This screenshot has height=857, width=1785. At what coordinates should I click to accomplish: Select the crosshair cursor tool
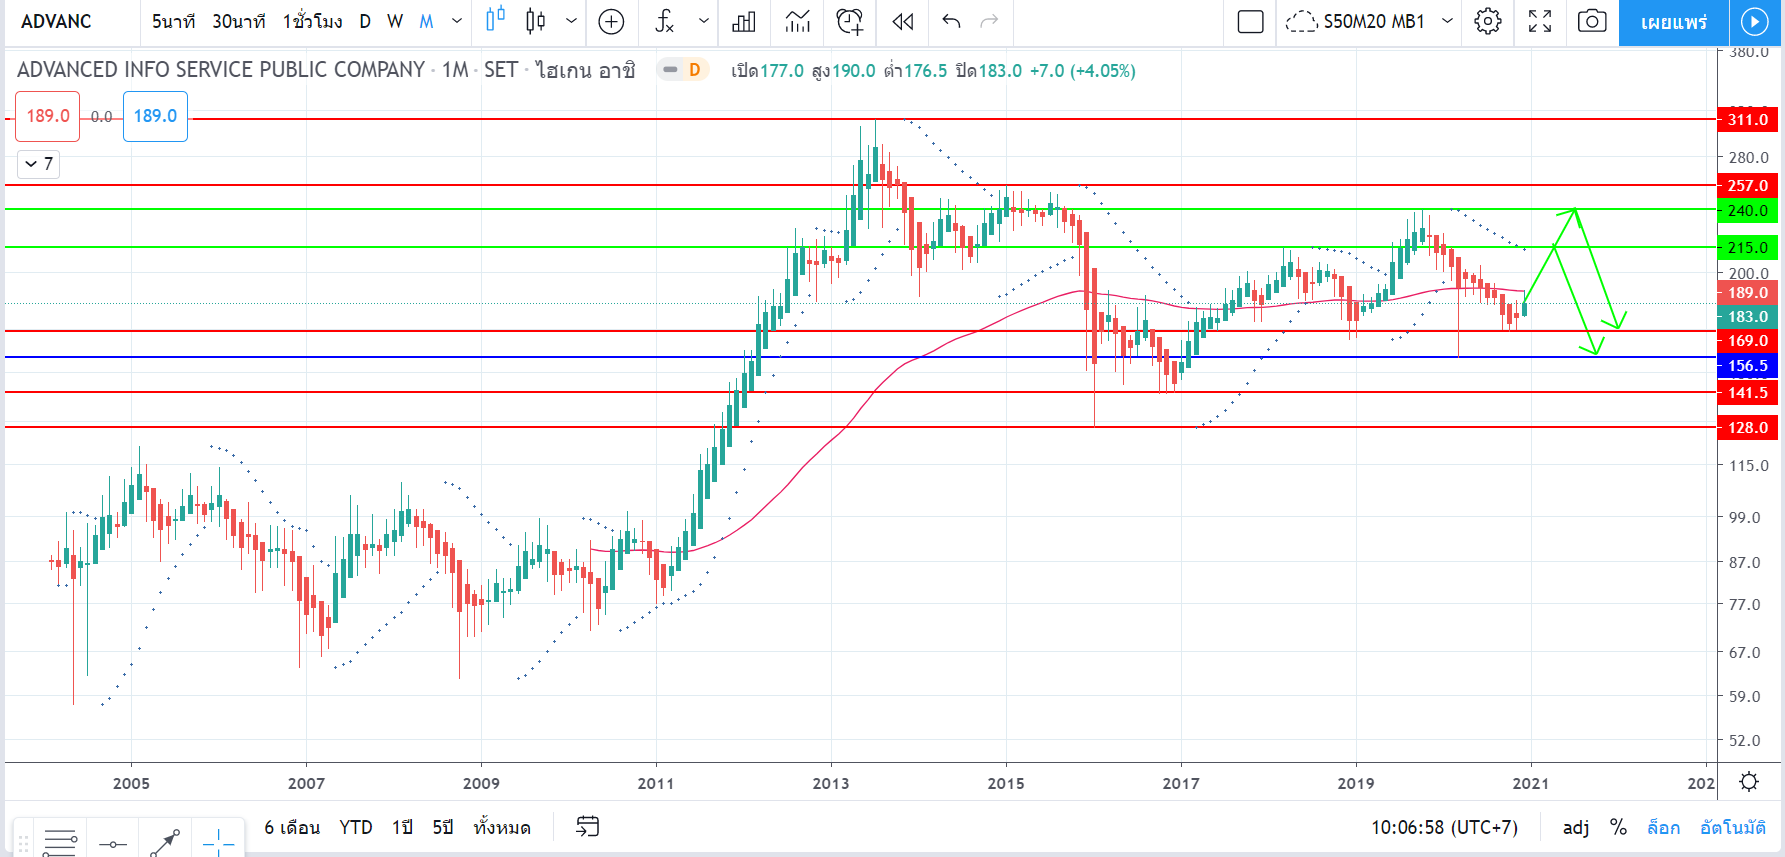tap(218, 843)
